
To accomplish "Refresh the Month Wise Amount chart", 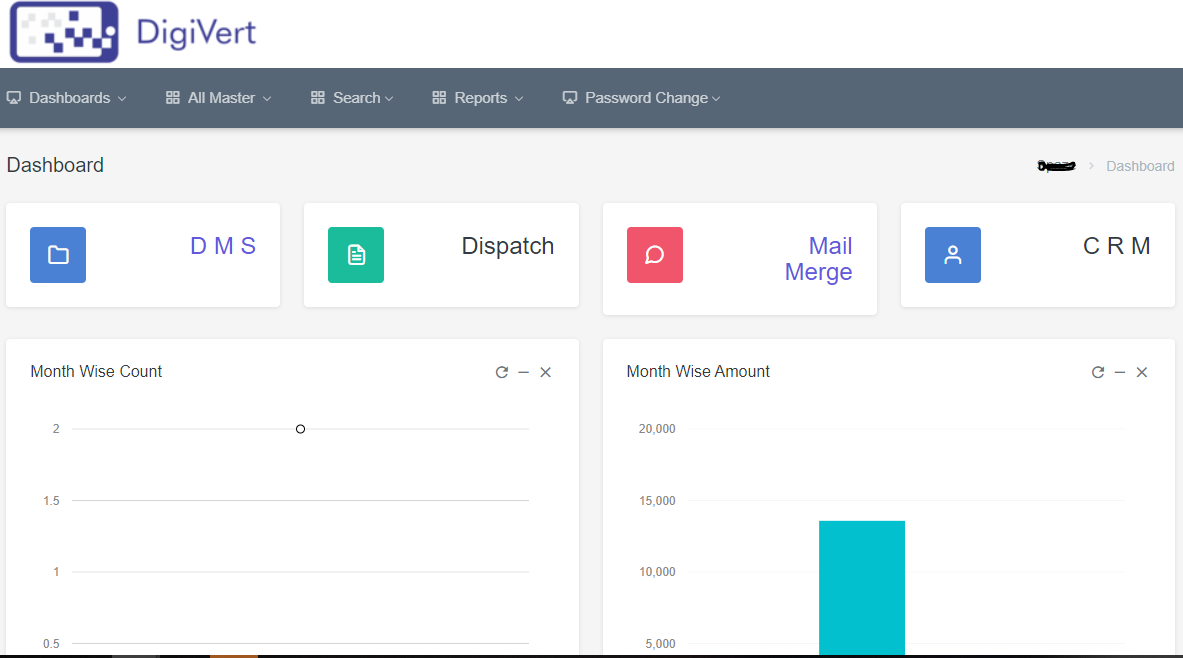I will pos(1098,372).
